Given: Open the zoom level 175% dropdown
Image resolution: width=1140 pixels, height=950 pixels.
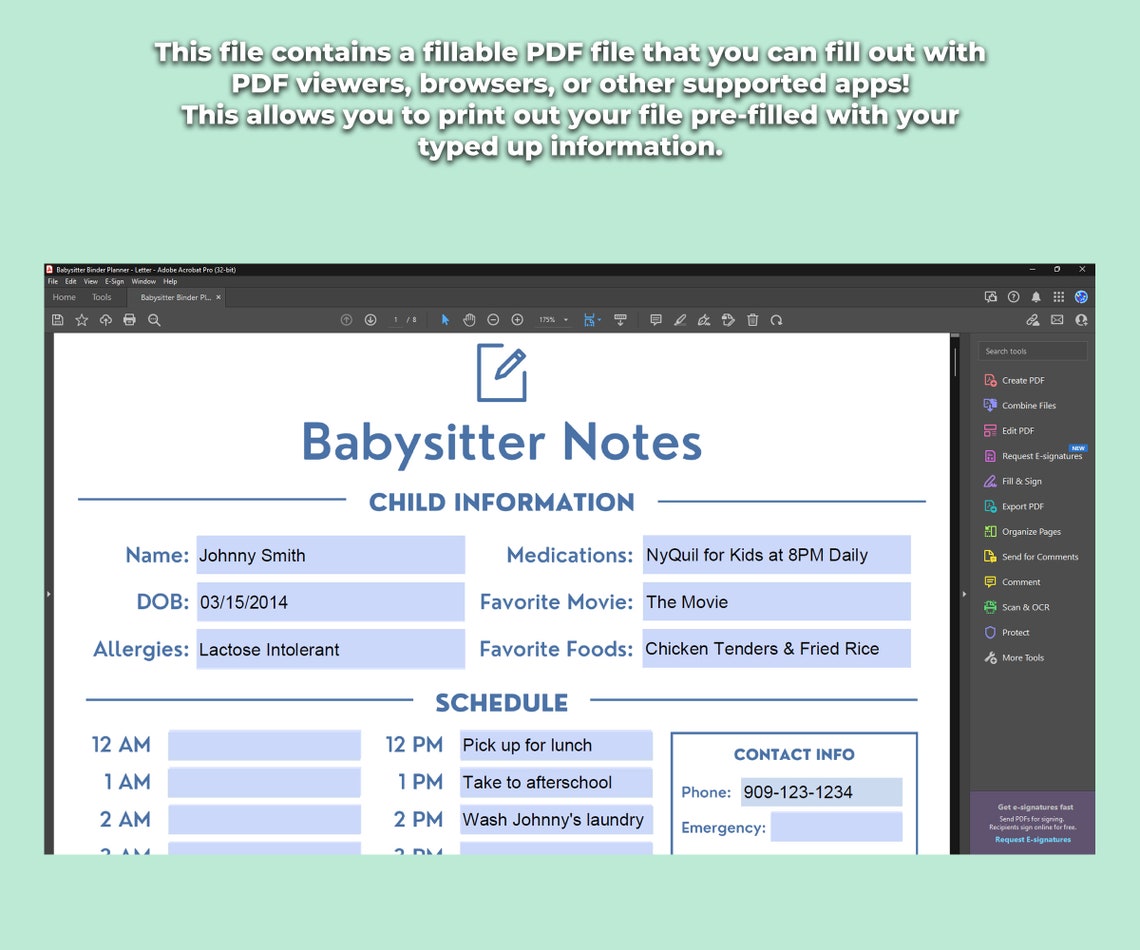Looking at the screenshot, I should (x=553, y=319).
